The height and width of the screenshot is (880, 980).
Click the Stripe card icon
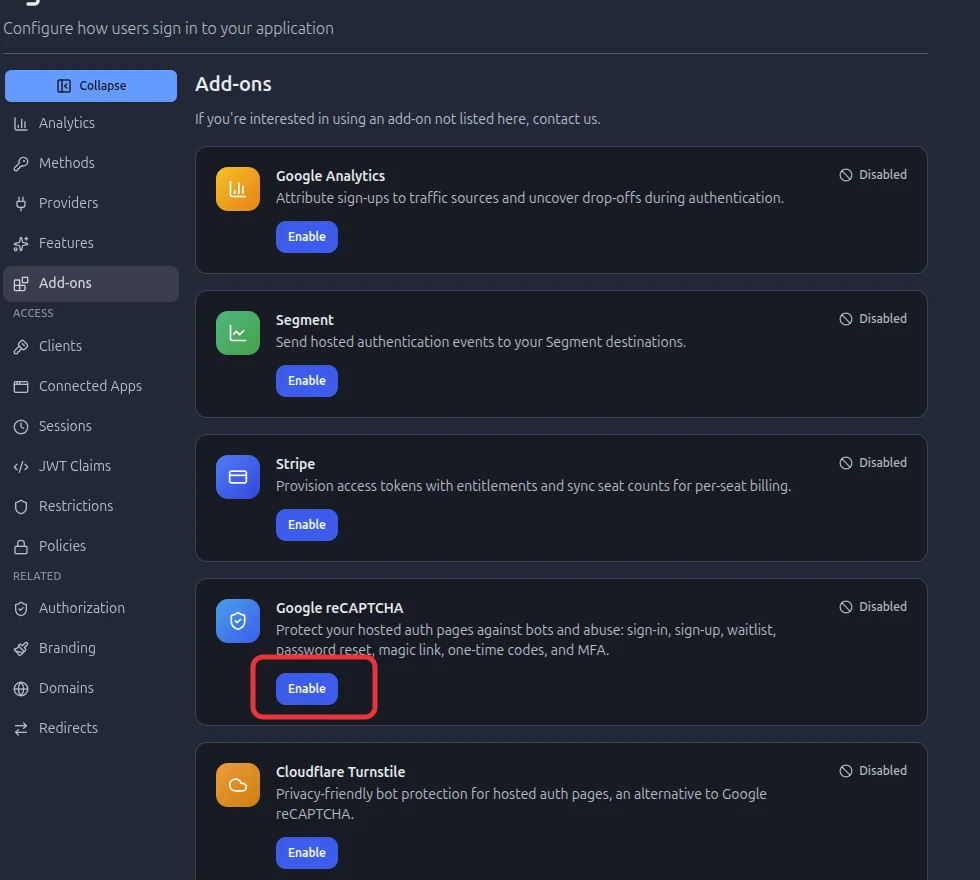pos(238,477)
